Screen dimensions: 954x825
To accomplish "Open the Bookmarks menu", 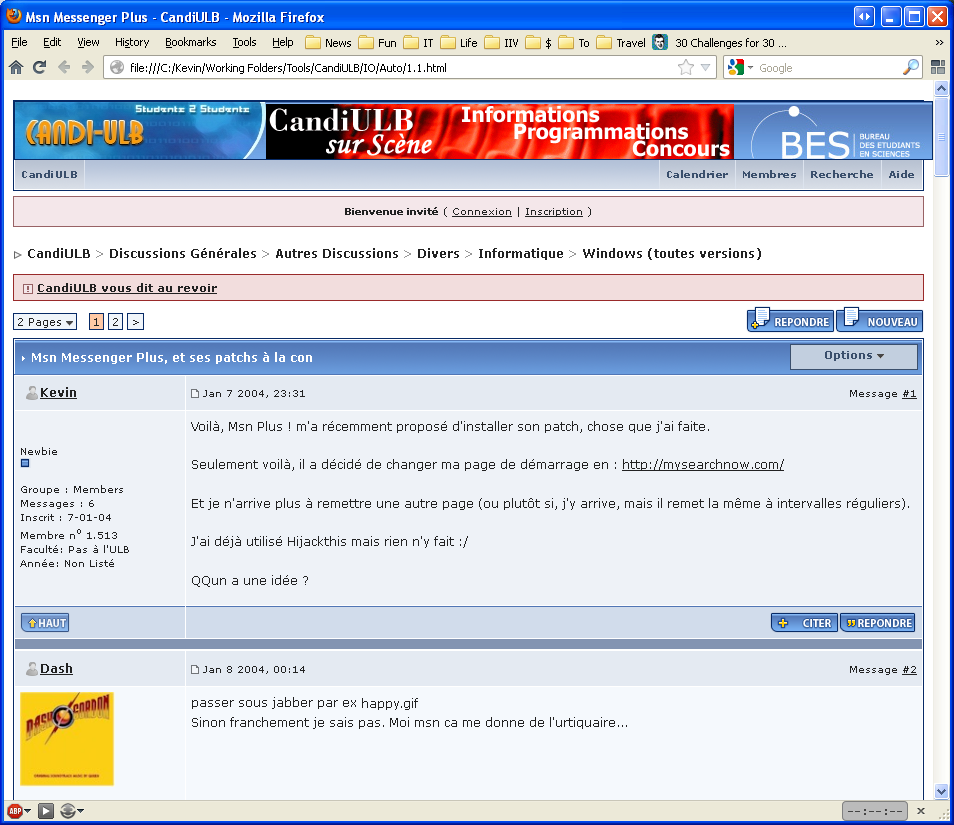I will tap(190, 43).
